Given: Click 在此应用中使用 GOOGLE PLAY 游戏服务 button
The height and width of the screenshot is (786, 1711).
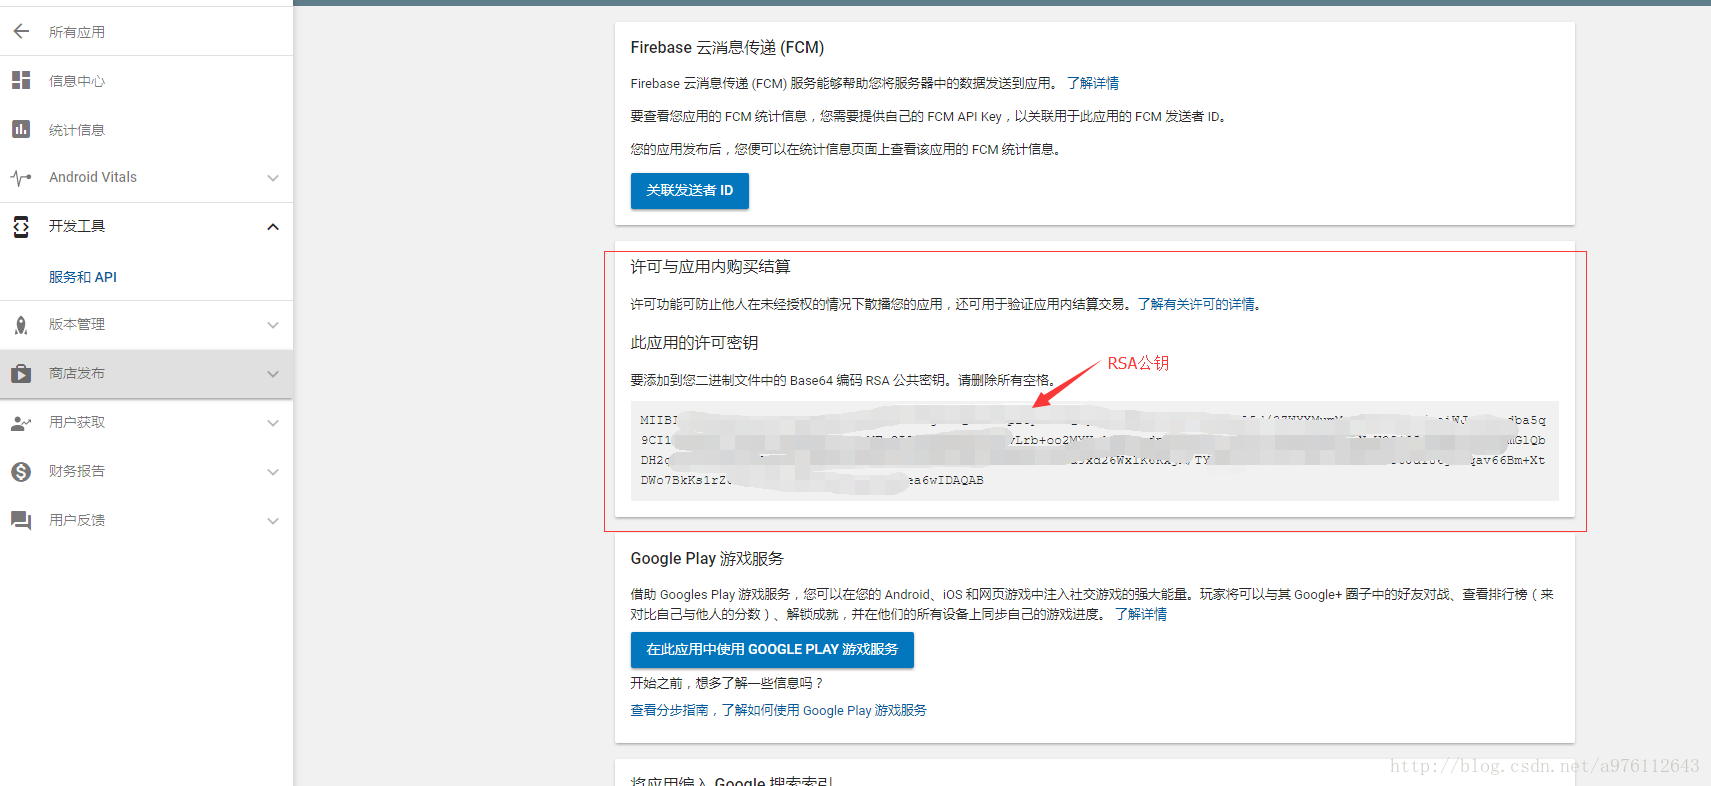Looking at the screenshot, I should (x=772, y=650).
